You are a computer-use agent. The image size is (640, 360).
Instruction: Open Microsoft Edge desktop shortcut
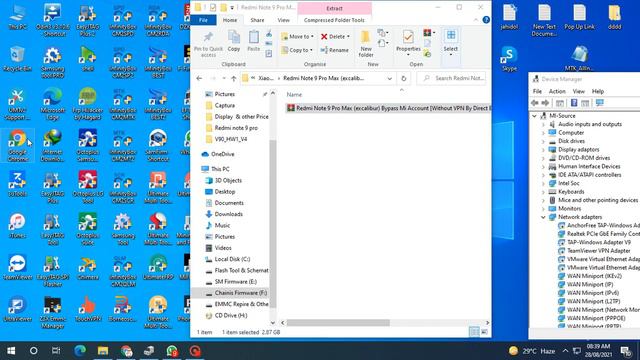53,104
